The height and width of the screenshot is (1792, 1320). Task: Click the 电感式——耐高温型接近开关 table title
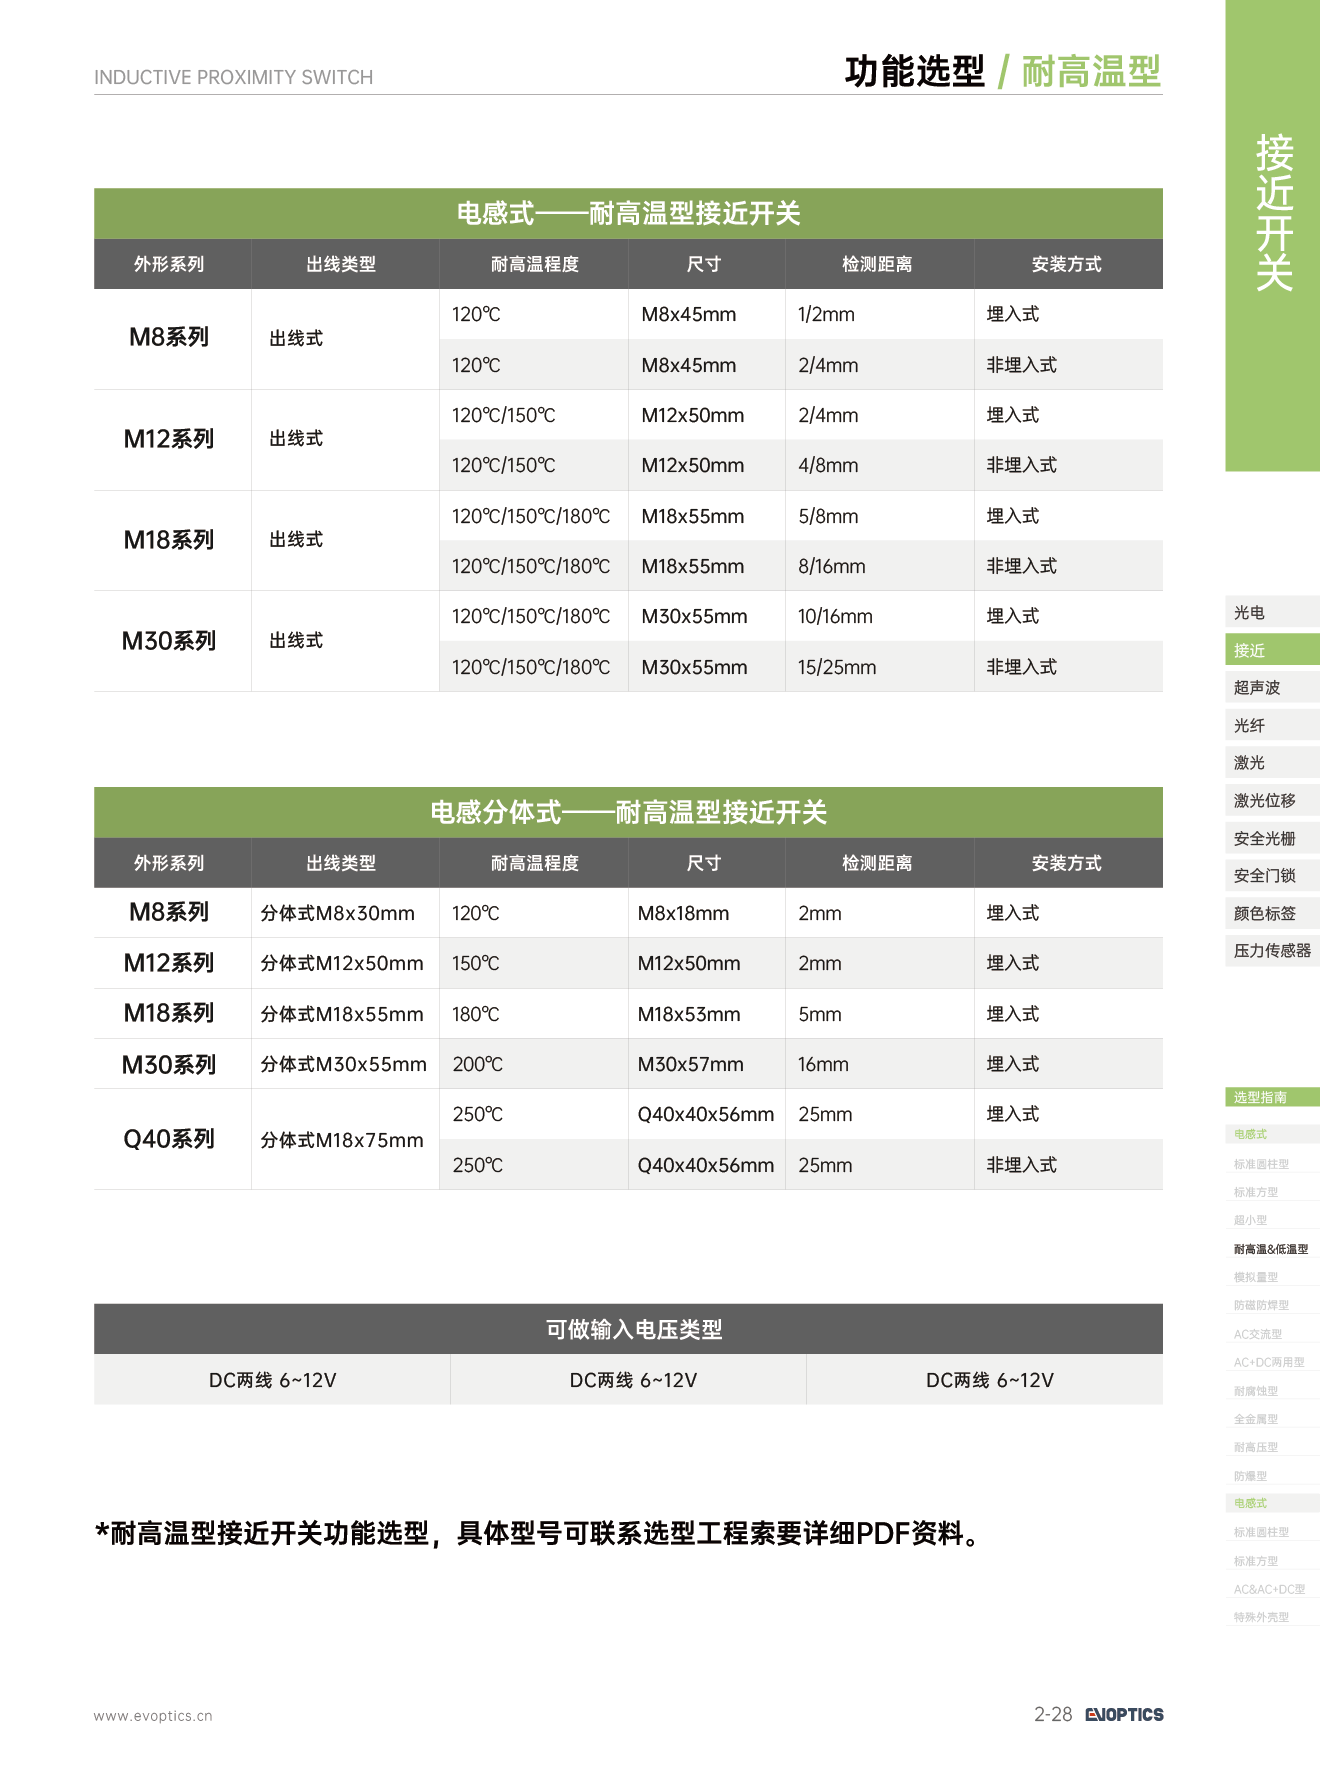(628, 213)
